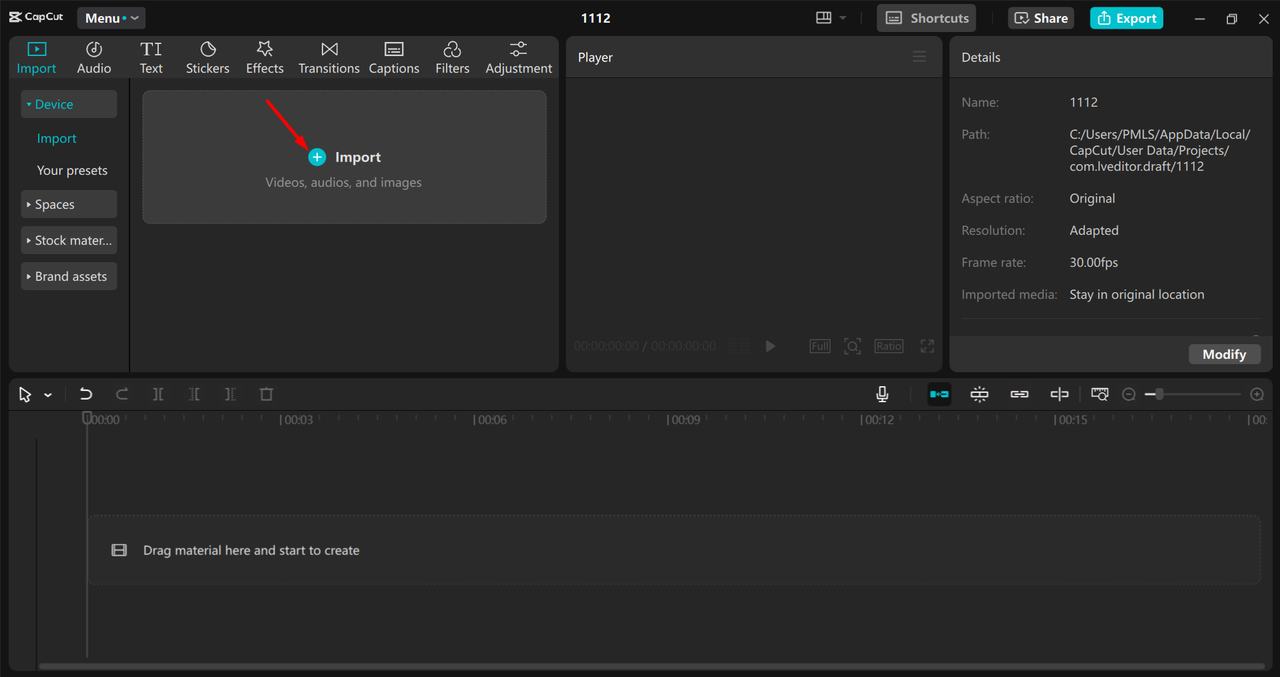The height and width of the screenshot is (677, 1280).
Task: Click the 30.00fps frame rate value
Action: pos(1094,262)
